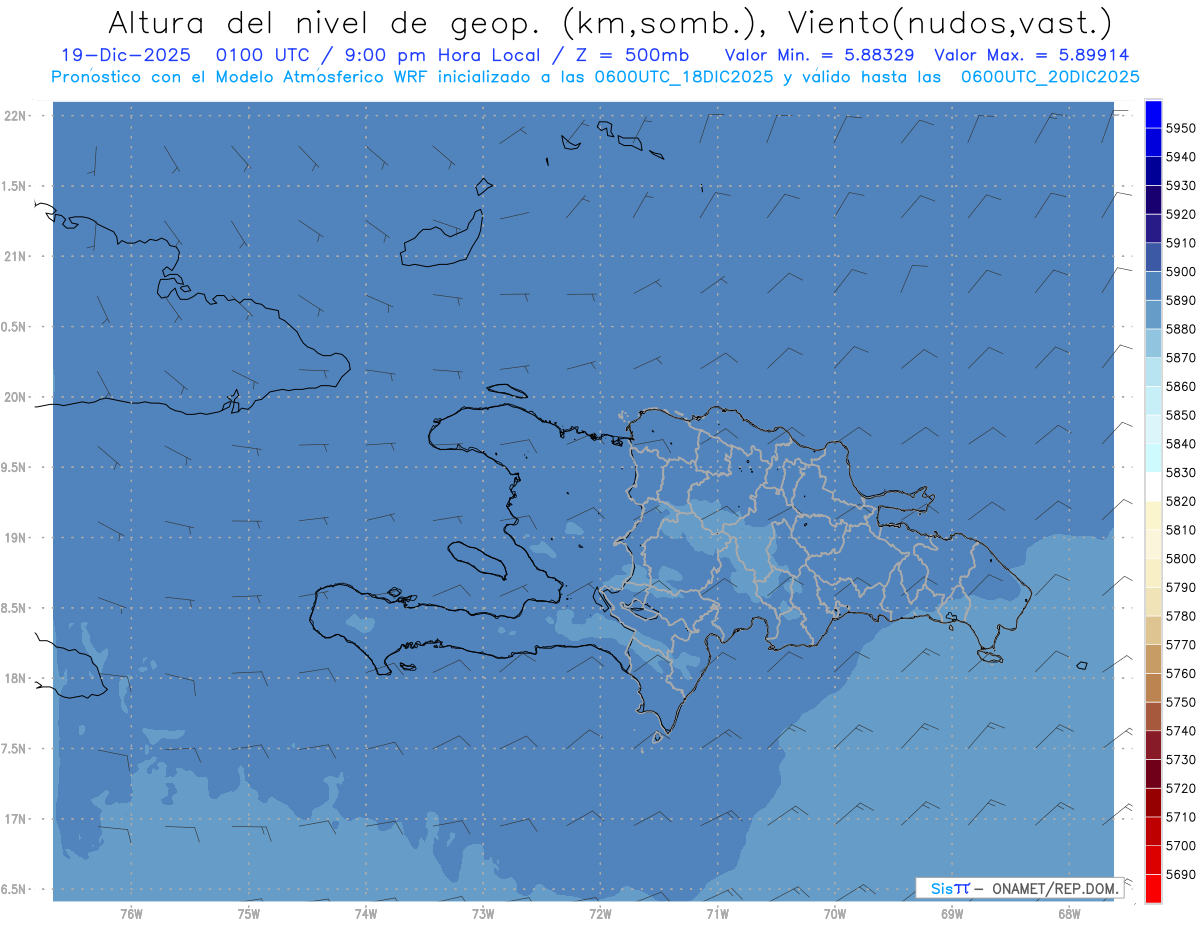
Task: Click the bright red swatch ending the colorbar
Action: coord(1153,888)
